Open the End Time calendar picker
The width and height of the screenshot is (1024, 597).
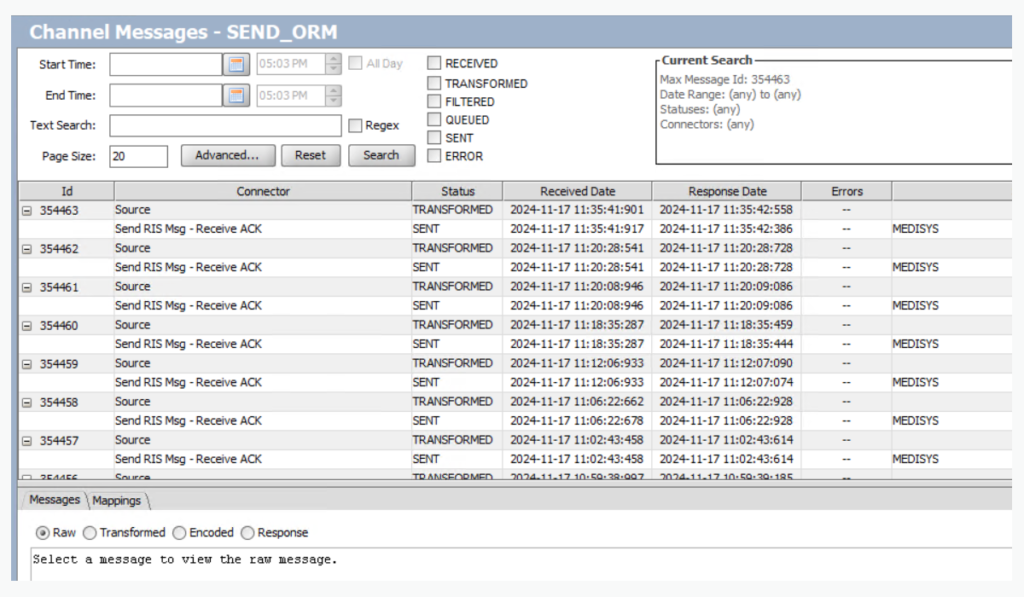click(x=236, y=95)
